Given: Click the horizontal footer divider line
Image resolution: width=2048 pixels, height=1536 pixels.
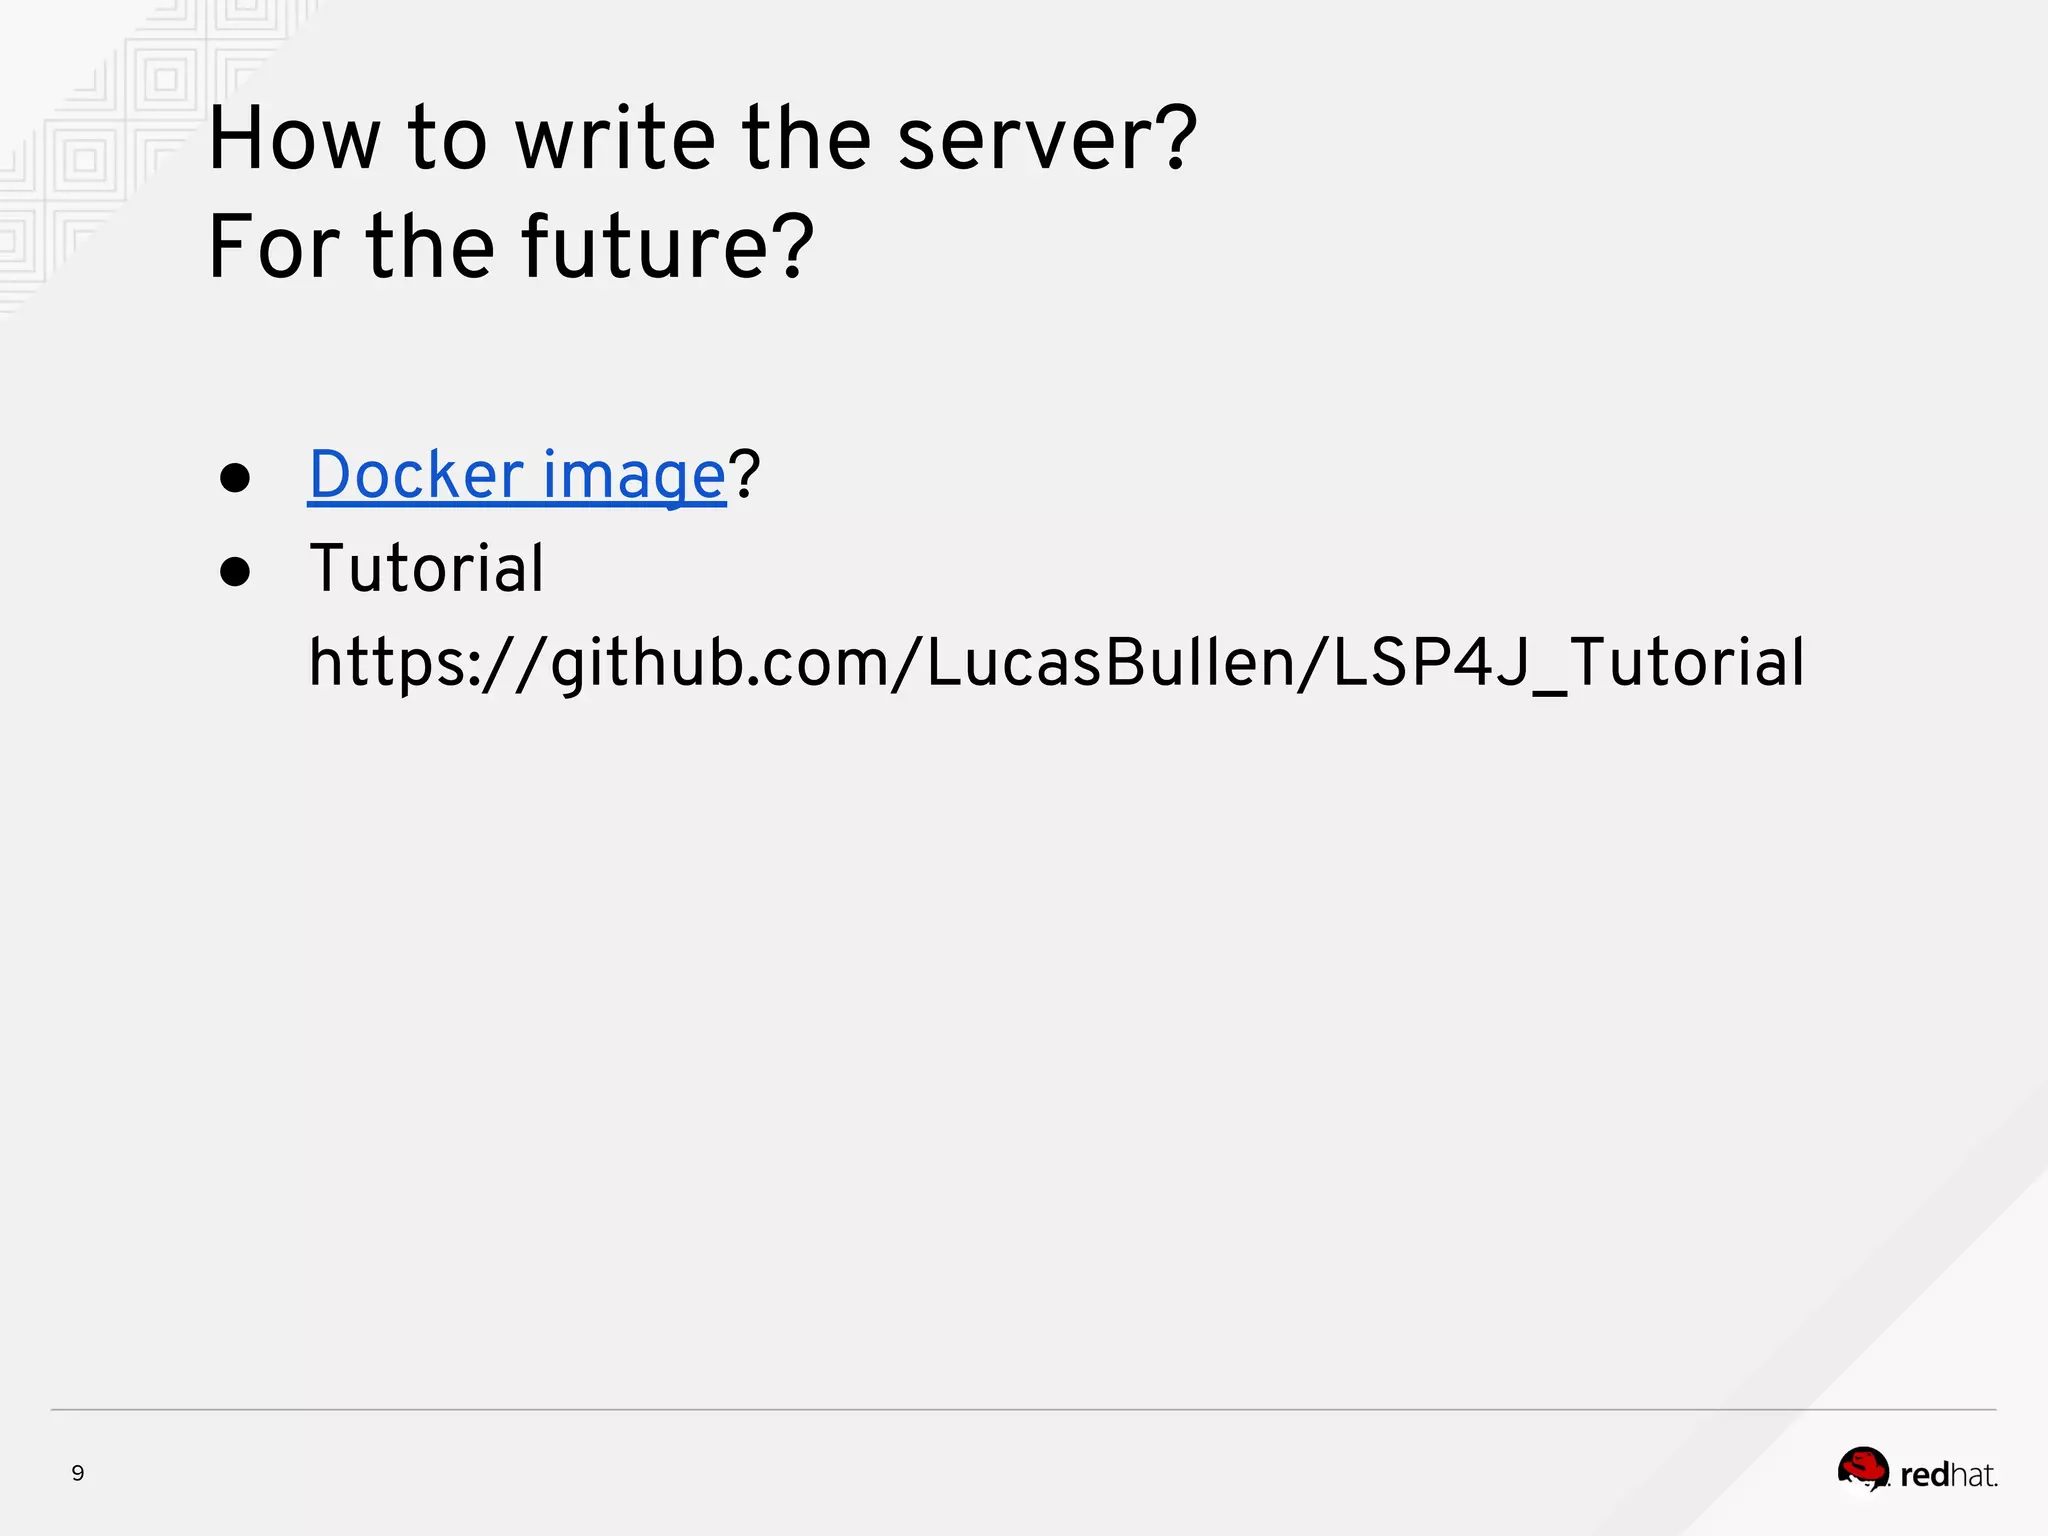Looking at the screenshot, I should click(x=1024, y=1410).
